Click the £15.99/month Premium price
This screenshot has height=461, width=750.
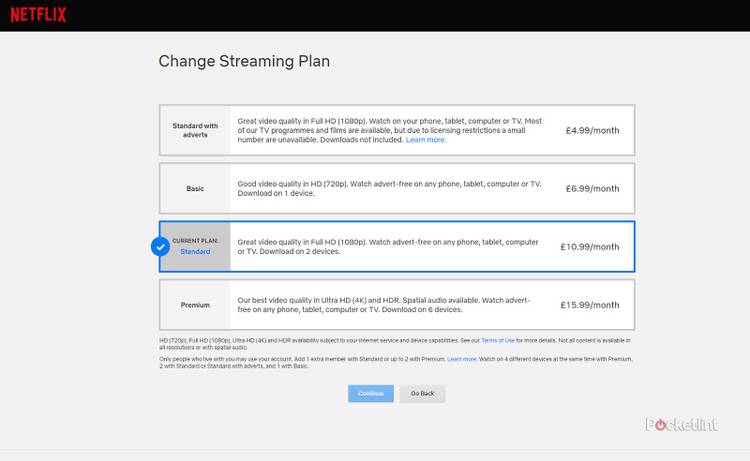tap(590, 305)
